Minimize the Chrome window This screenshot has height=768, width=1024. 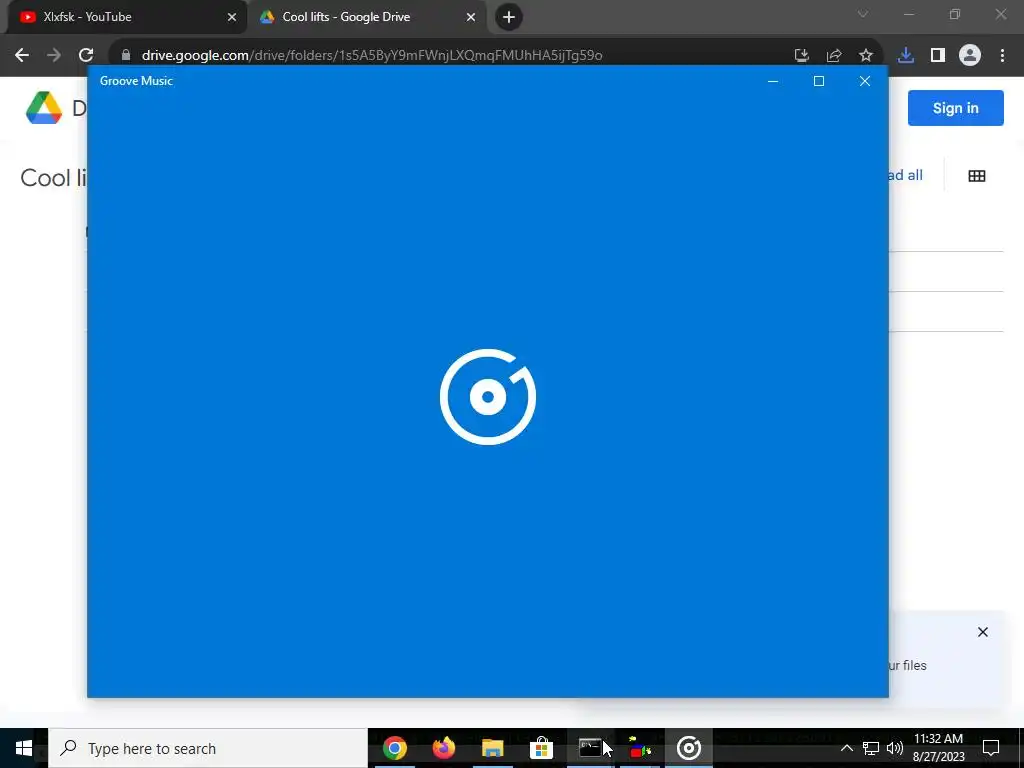click(908, 14)
